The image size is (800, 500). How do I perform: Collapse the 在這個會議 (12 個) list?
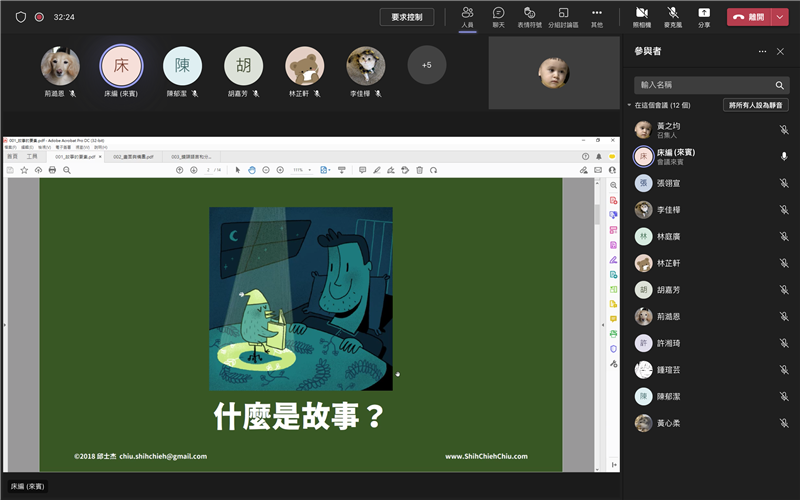[630, 105]
